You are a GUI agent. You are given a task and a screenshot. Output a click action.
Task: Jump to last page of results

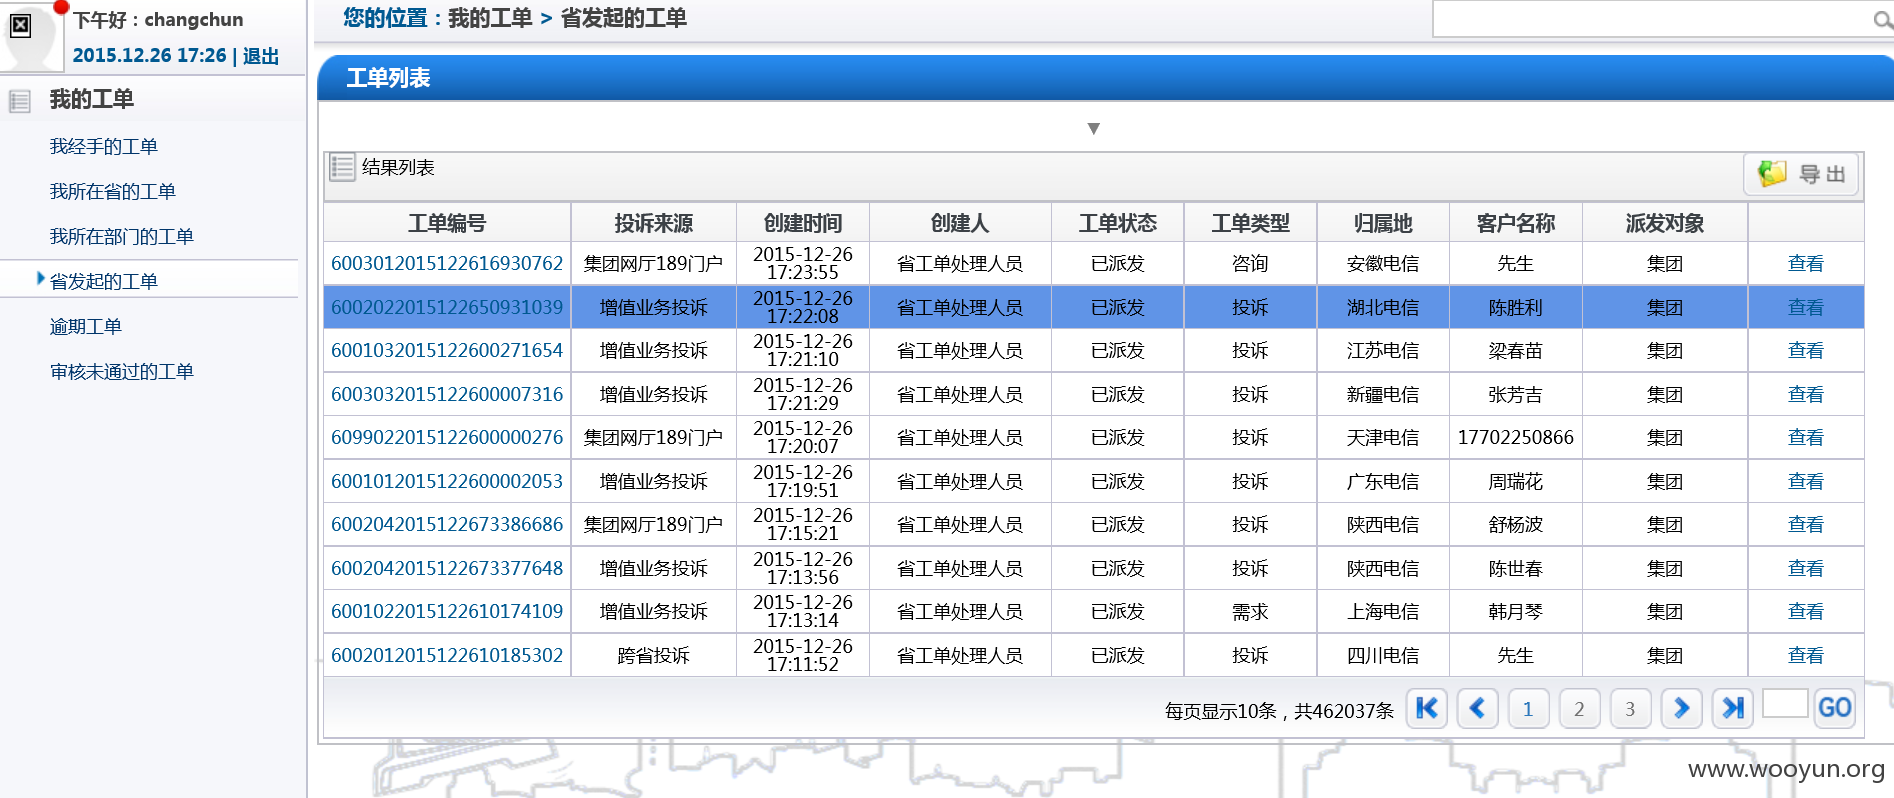(x=1733, y=709)
